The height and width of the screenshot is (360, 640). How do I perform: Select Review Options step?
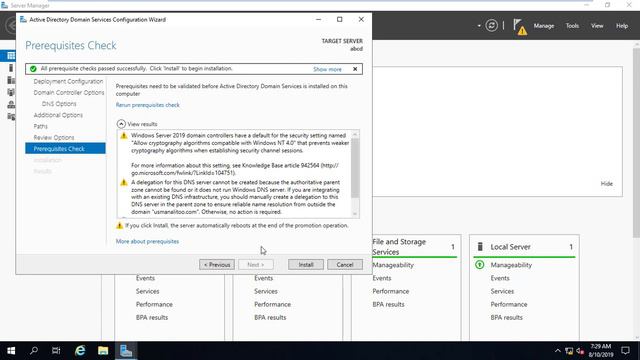(x=54, y=138)
